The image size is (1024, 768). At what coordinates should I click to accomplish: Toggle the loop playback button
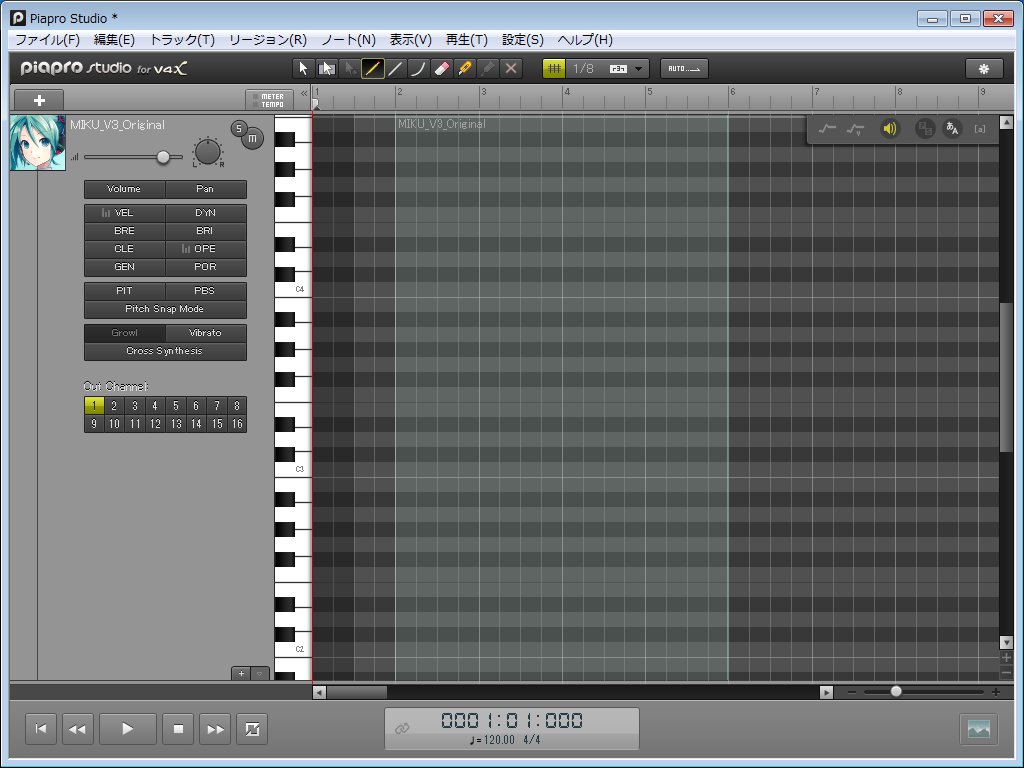tap(252, 729)
